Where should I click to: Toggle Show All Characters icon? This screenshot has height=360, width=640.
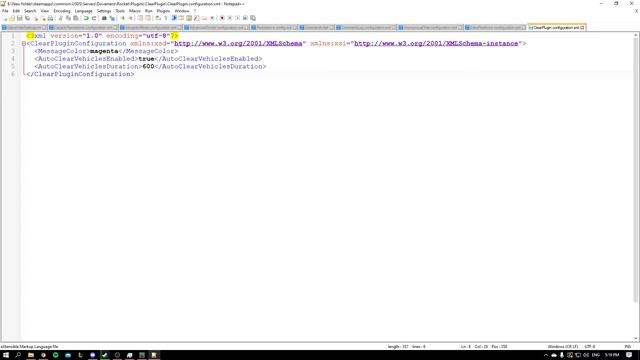[x=166, y=18]
